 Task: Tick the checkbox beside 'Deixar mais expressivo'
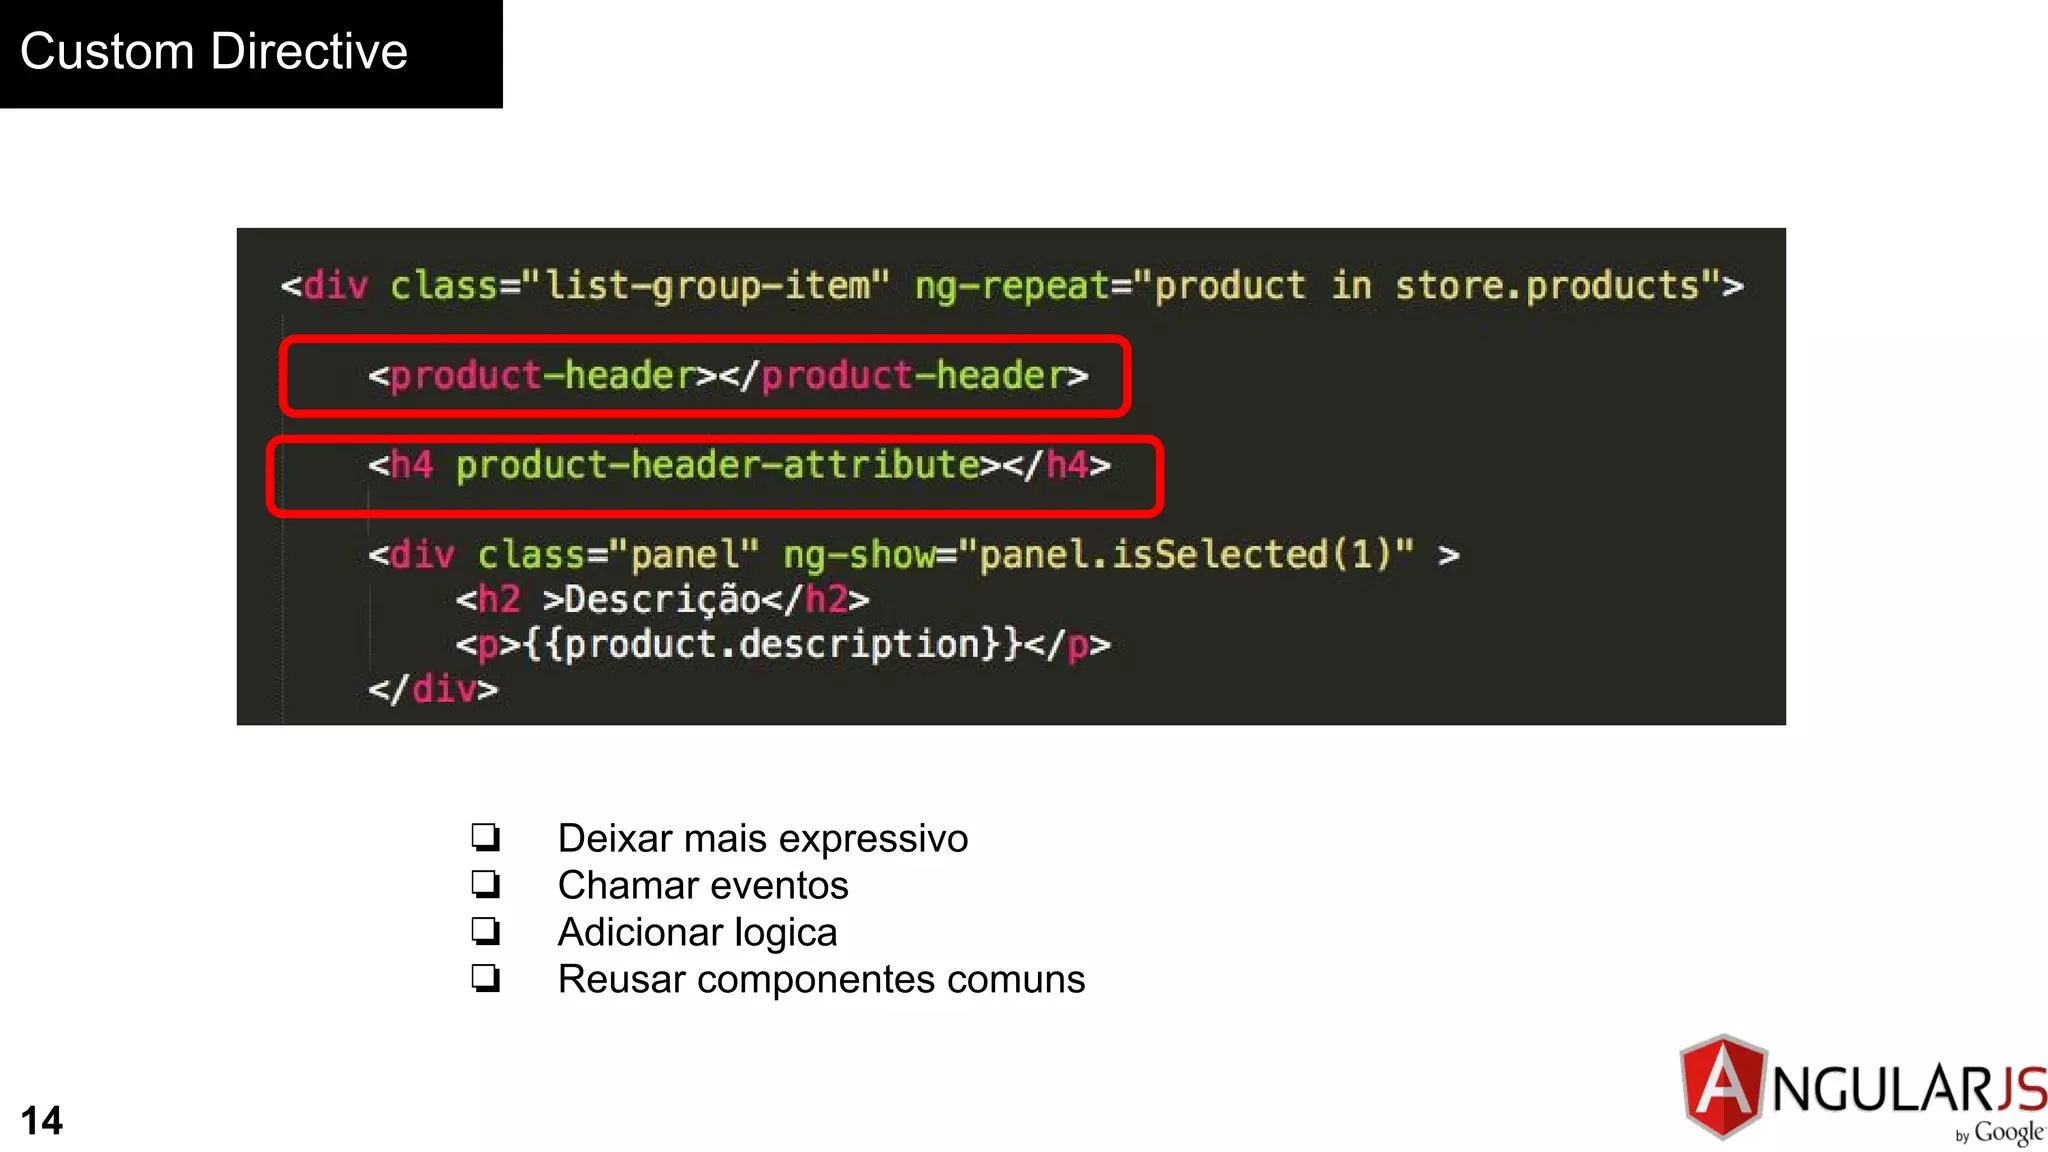[x=486, y=836]
